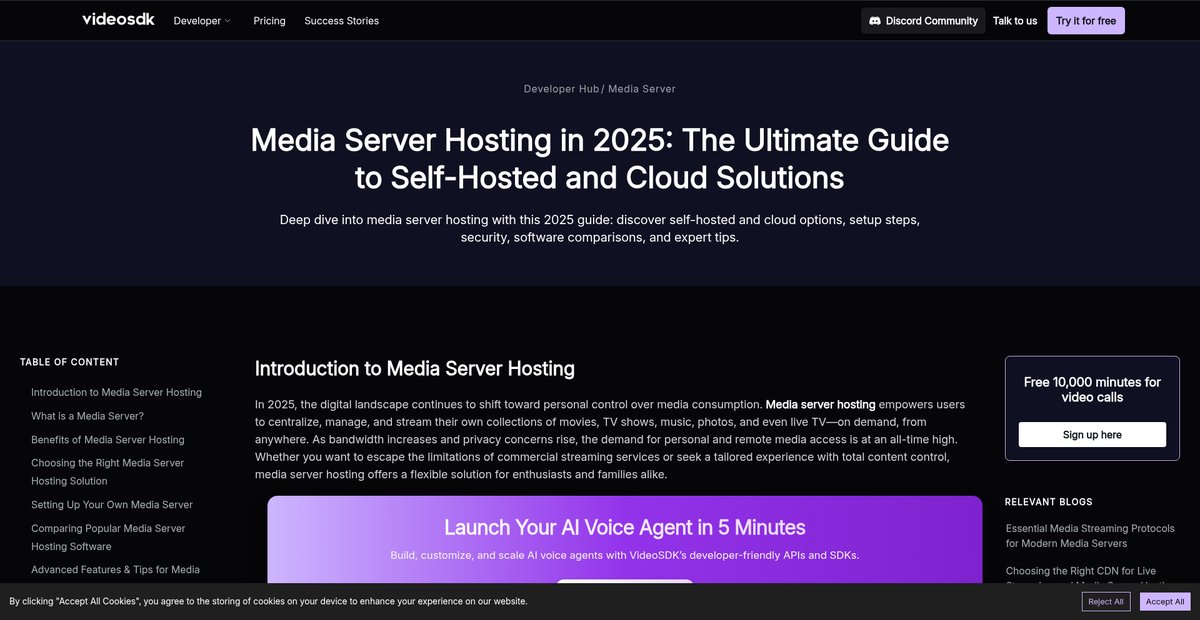This screenshot has width=1200, height=620.
Task: Click the Launch Your AI Voice Agent banner
Action: coord(625,540)
